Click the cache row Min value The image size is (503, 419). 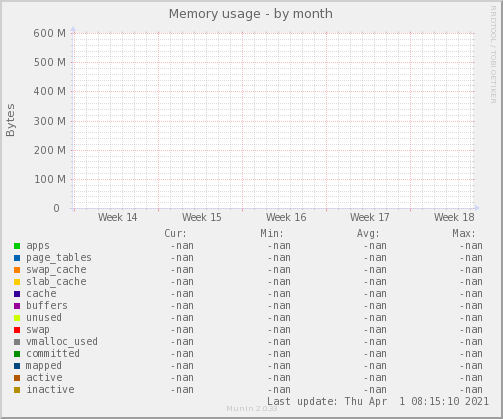click(x=279, y=294)
